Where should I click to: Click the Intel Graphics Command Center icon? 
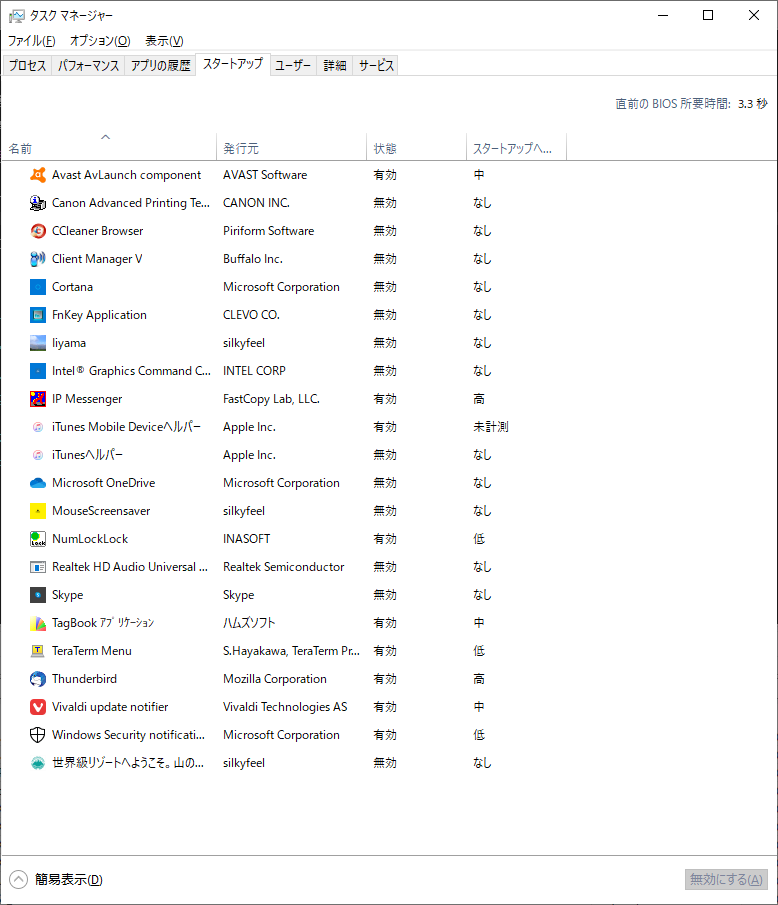[38, 371]
